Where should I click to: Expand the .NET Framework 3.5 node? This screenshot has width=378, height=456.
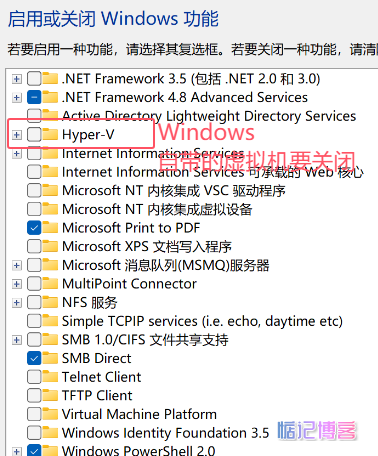pyautogui.click(x=17, y=79)
